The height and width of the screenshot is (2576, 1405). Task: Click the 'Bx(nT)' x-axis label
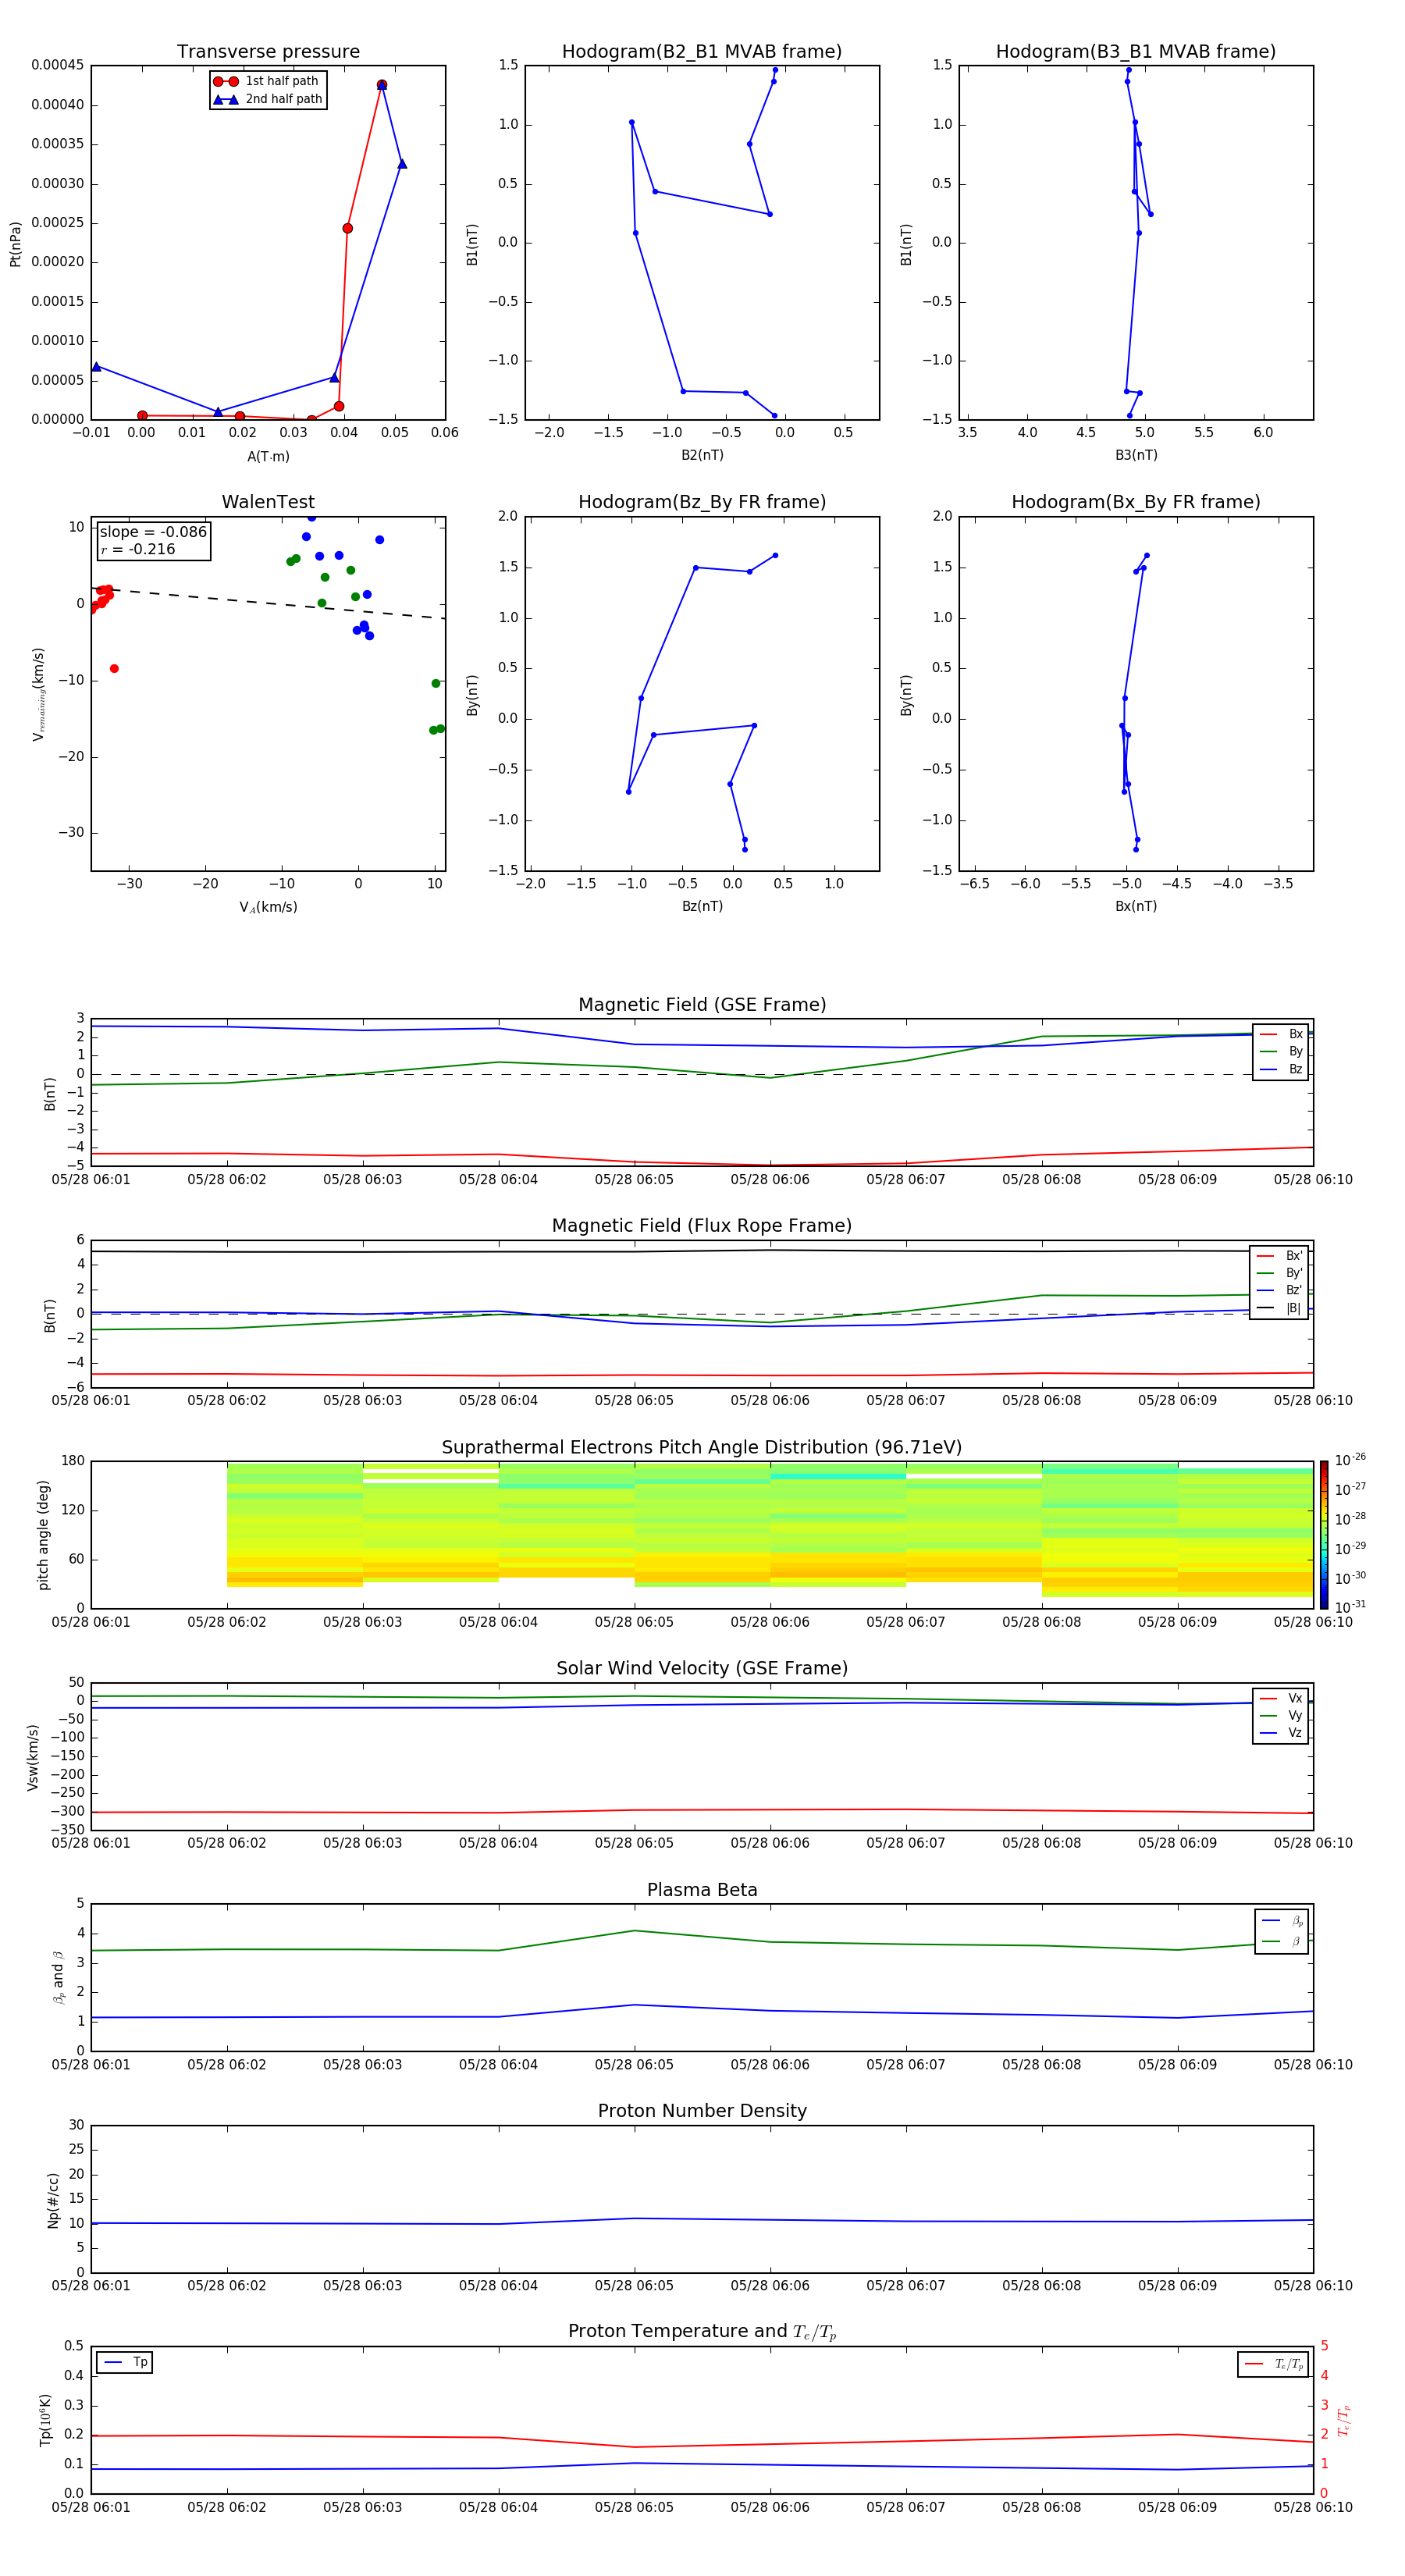[1136, 906]
